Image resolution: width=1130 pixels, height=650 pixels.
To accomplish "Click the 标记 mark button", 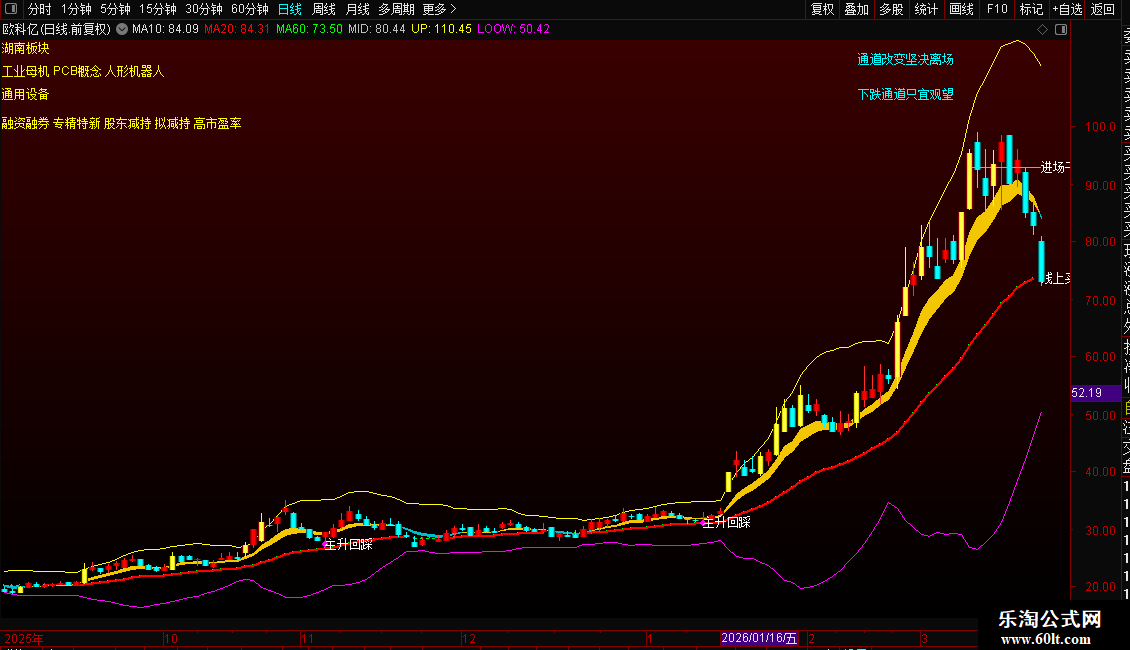I will [1031, 9].
